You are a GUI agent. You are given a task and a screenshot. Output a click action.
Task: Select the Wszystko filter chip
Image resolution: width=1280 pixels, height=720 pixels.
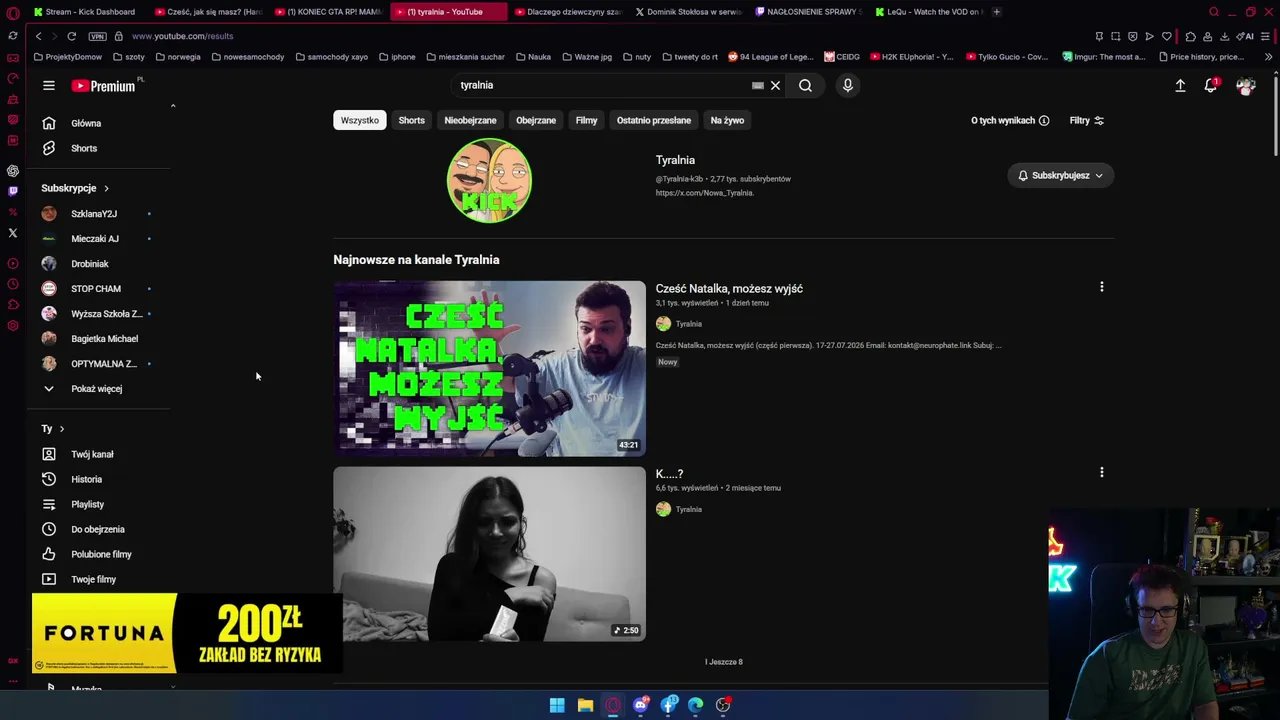click(x=359, y=120)
